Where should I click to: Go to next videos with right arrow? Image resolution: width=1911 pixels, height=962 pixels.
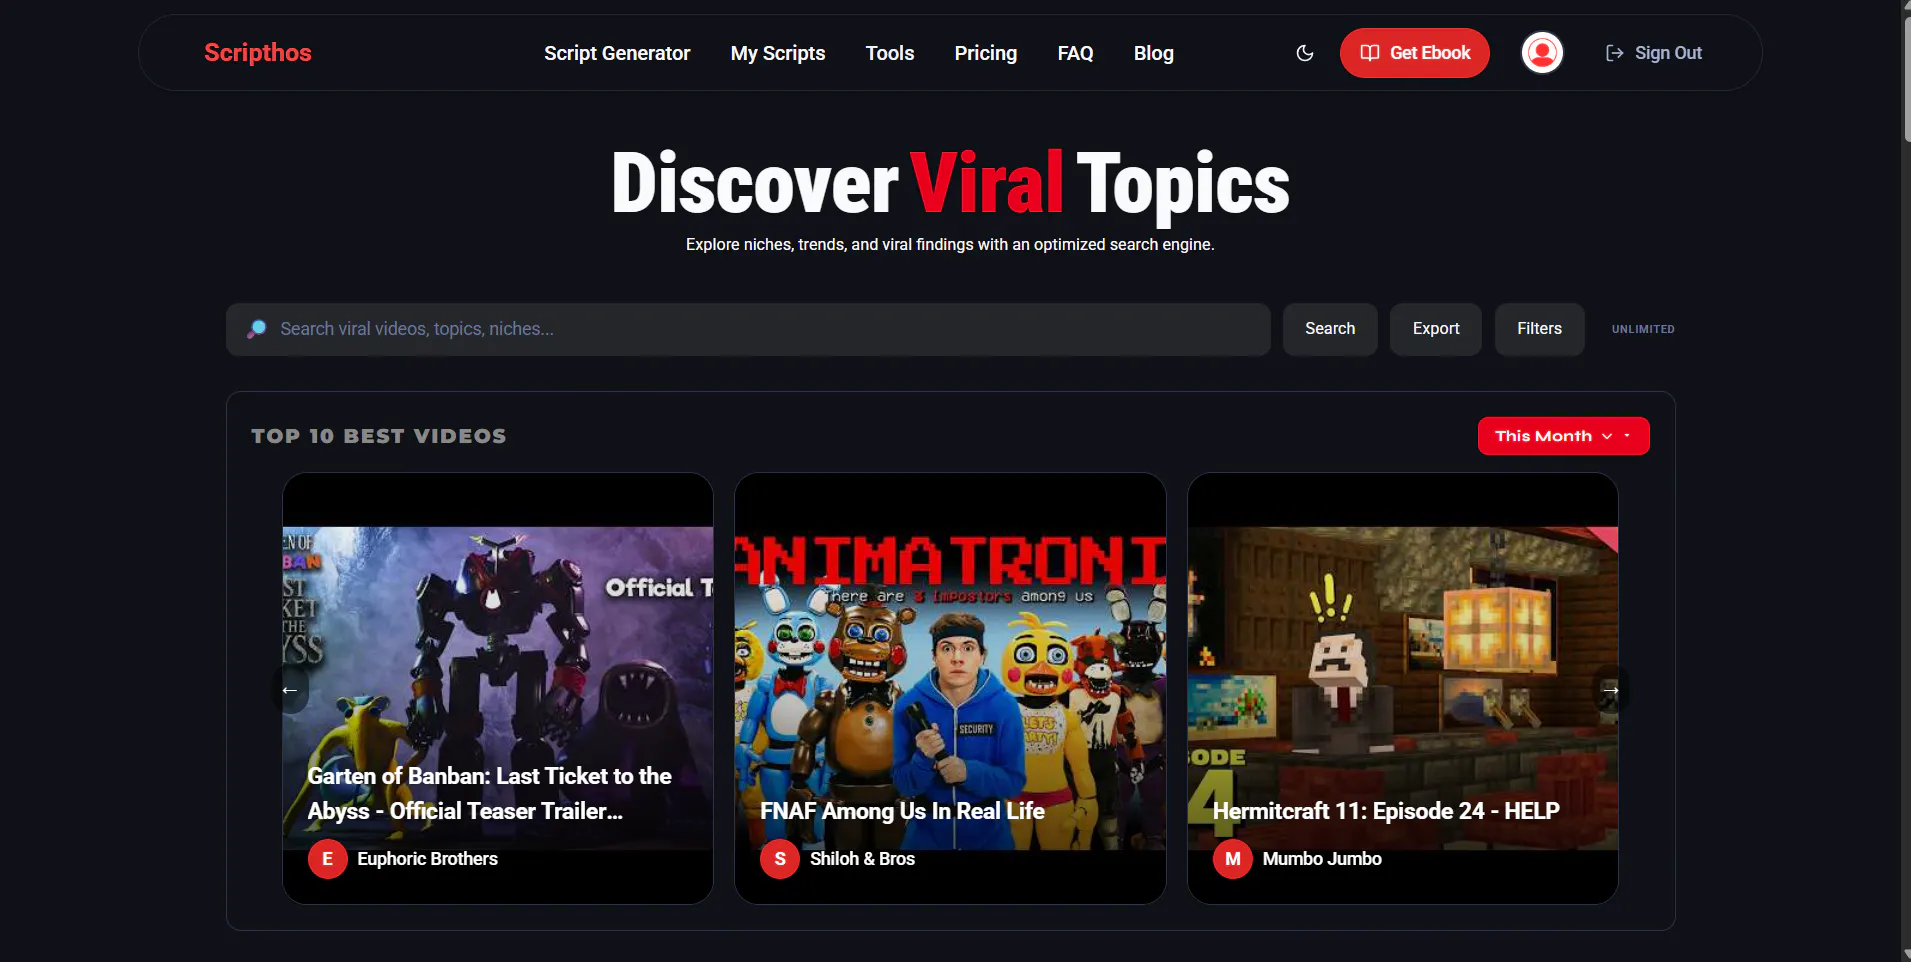[1611, 690]
